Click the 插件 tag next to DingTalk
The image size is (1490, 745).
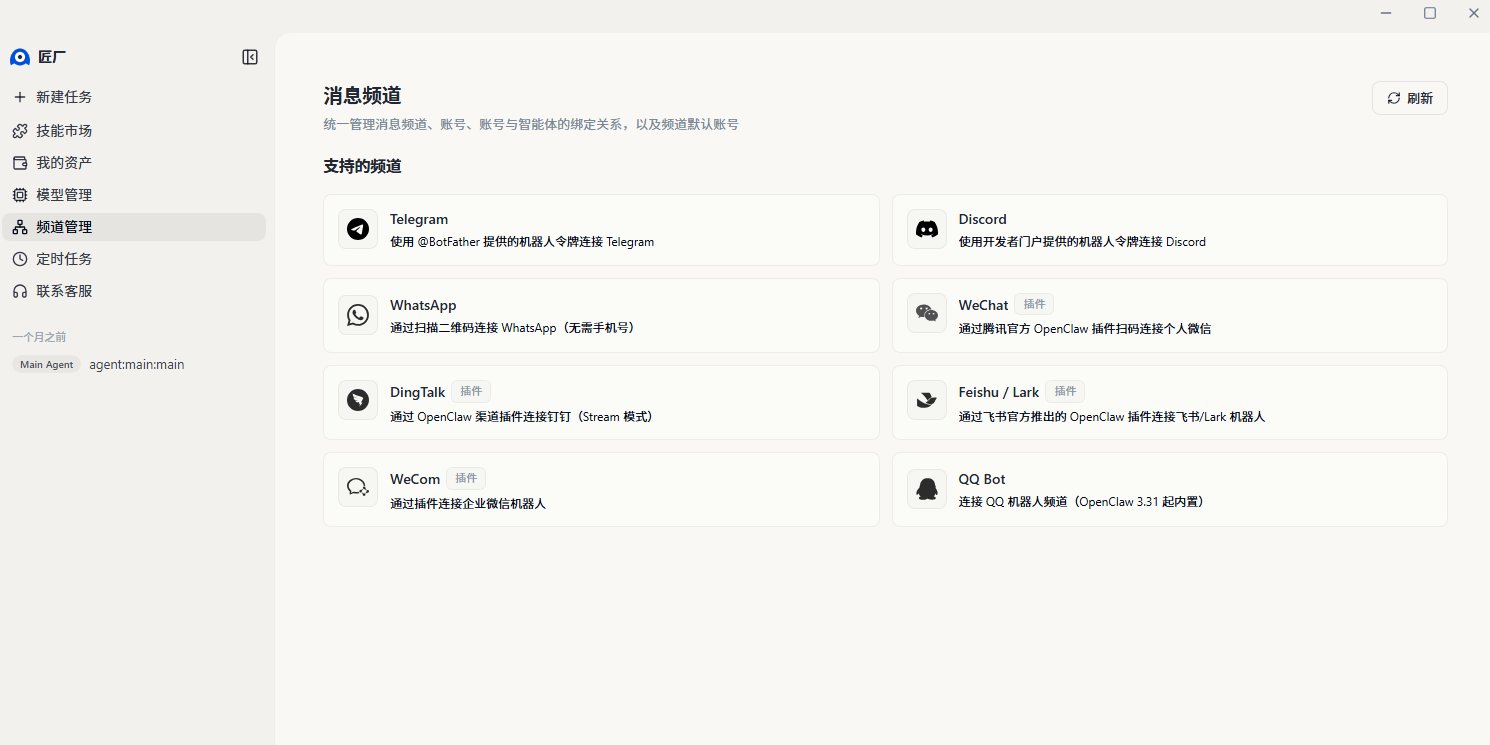[471, 391]
